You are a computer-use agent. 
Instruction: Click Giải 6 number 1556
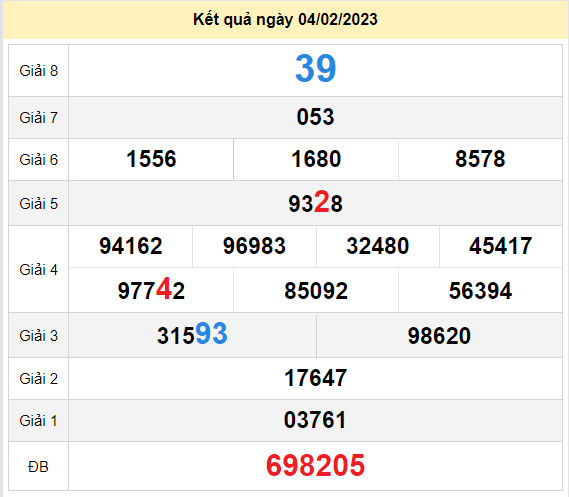[151, 159]
